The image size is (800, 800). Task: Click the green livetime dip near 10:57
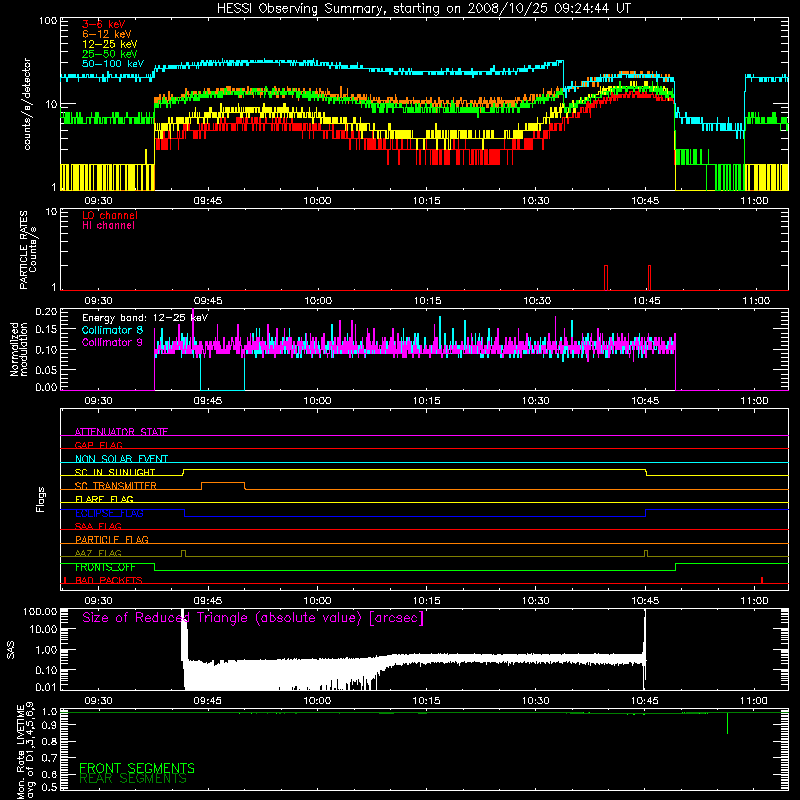point(727,723)
